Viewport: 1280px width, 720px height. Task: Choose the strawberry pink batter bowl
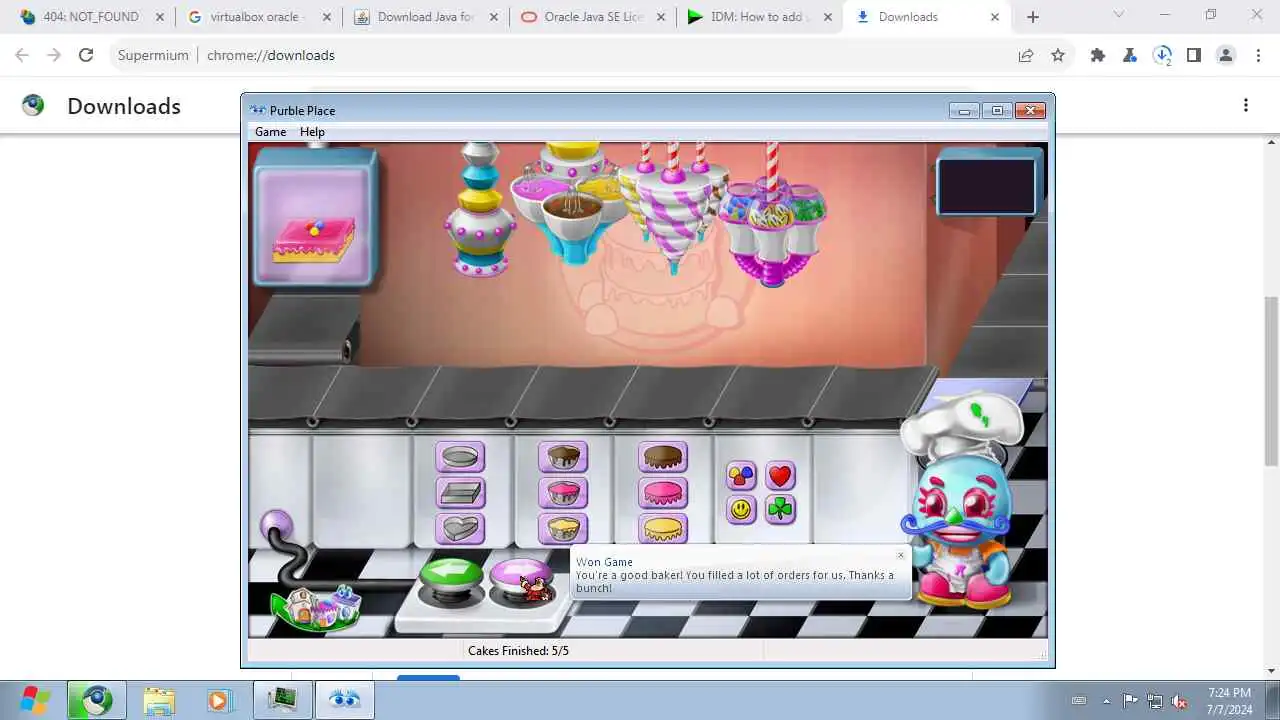[563, 493]
